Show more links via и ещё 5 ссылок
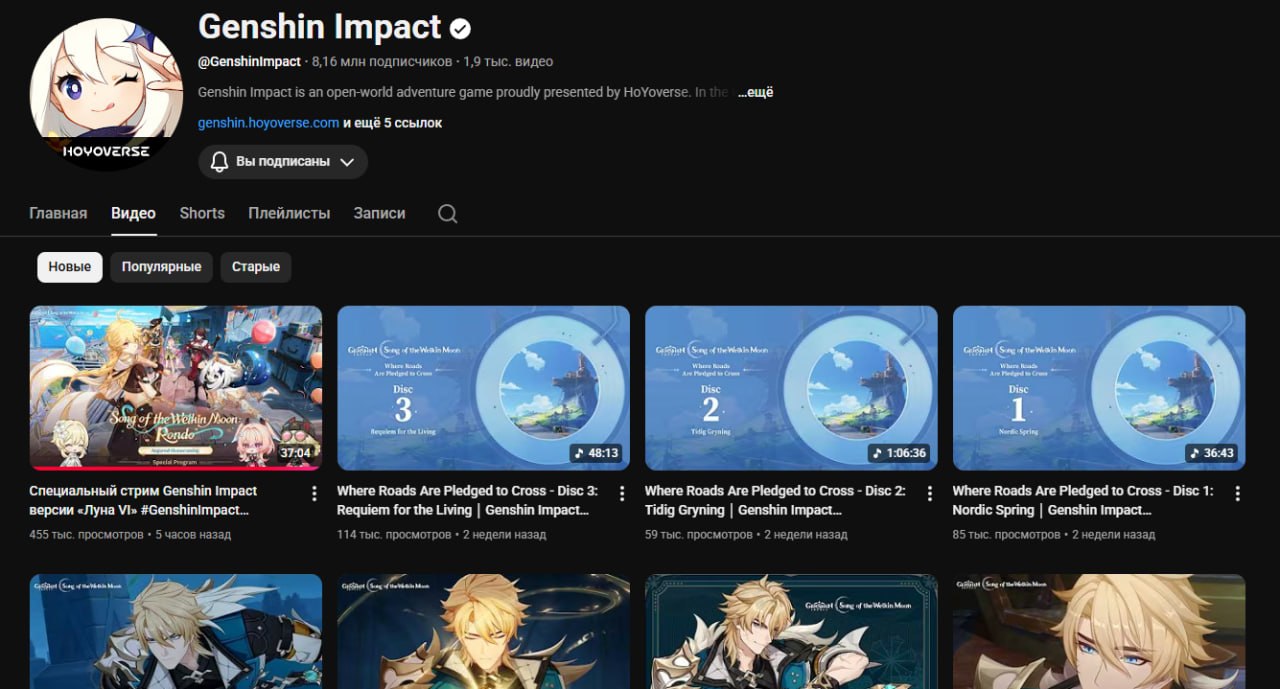 [x=392, y=123]
